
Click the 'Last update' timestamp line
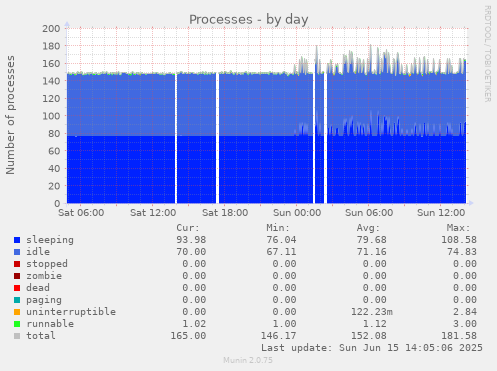(372, 348)
